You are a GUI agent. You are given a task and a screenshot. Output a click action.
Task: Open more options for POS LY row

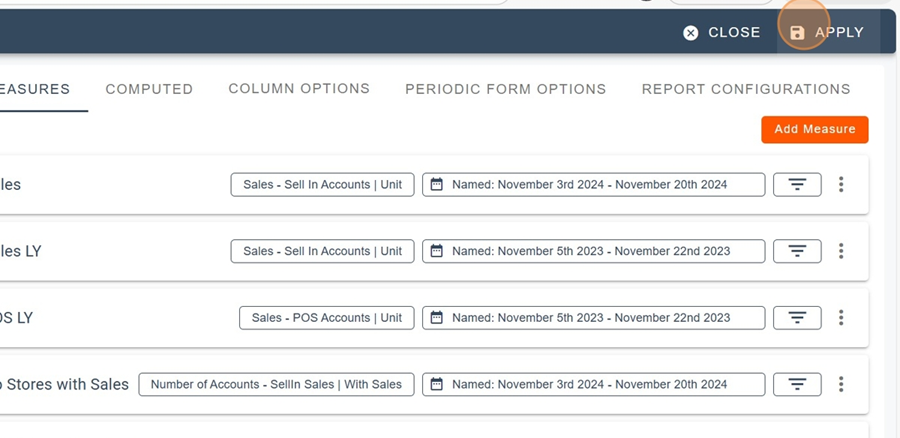point(841,318)
